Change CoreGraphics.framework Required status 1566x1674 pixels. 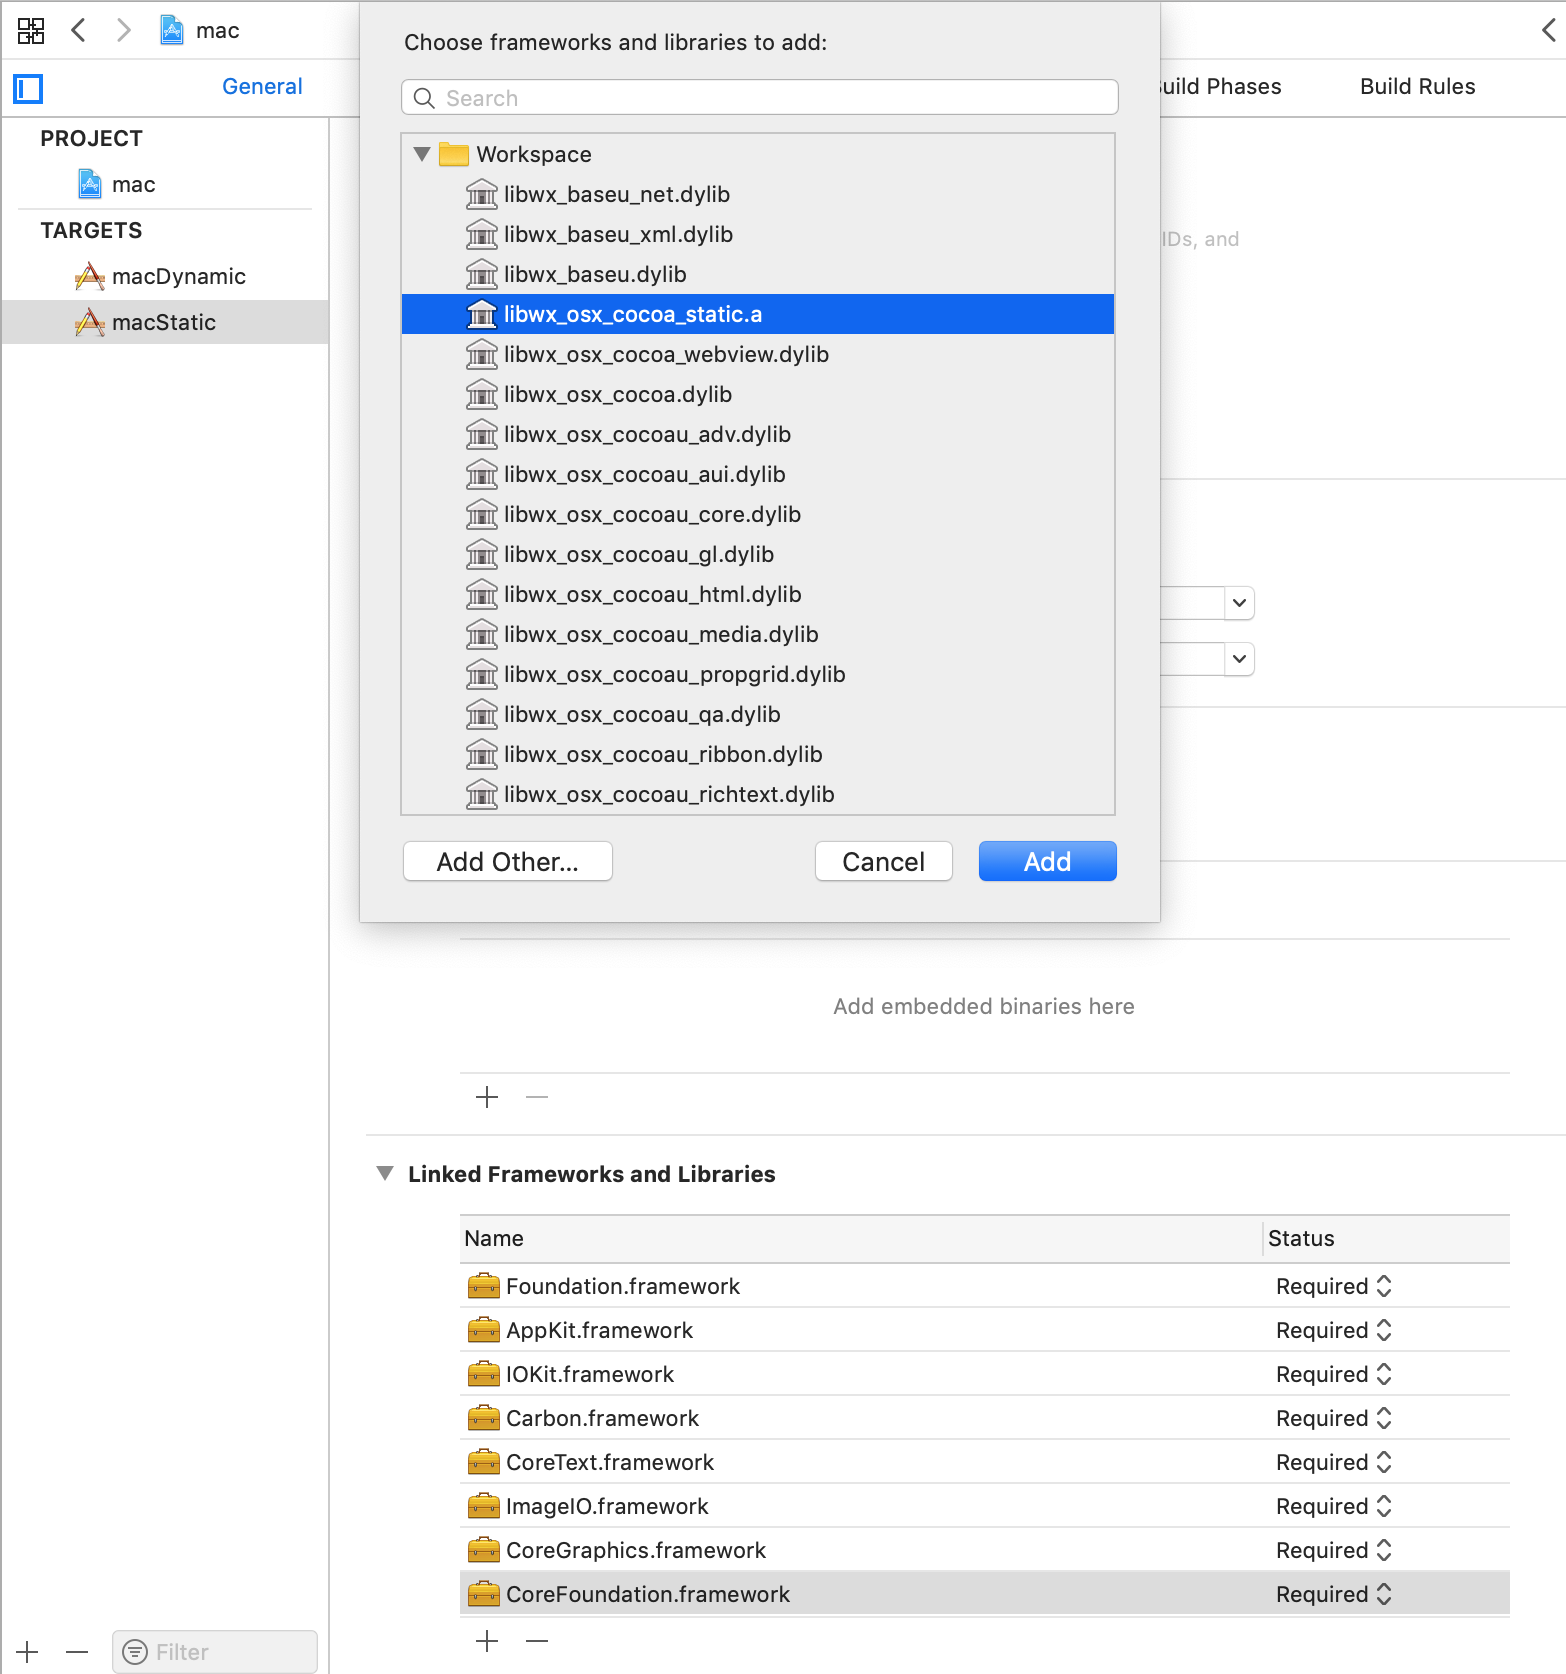(x=1334, y=1550)
